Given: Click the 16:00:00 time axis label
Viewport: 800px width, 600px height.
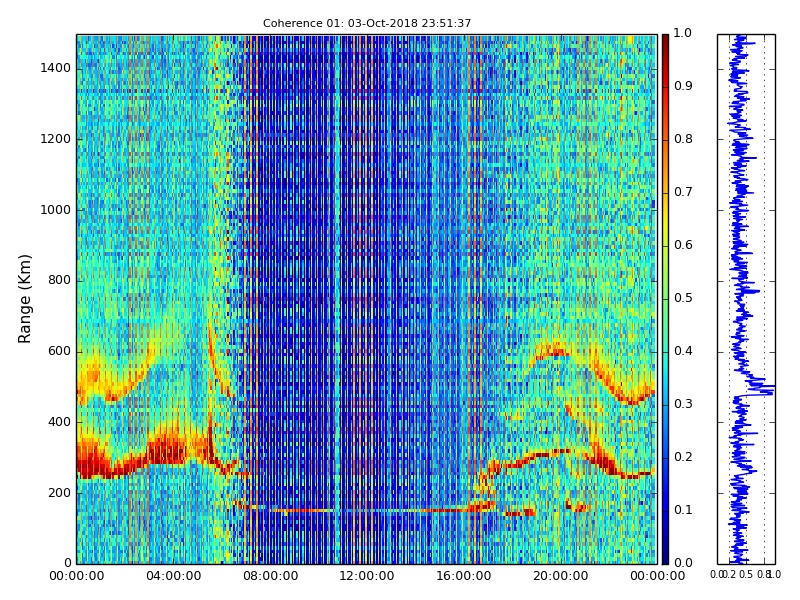Looking at the screenshot, I should click(464, 577).
